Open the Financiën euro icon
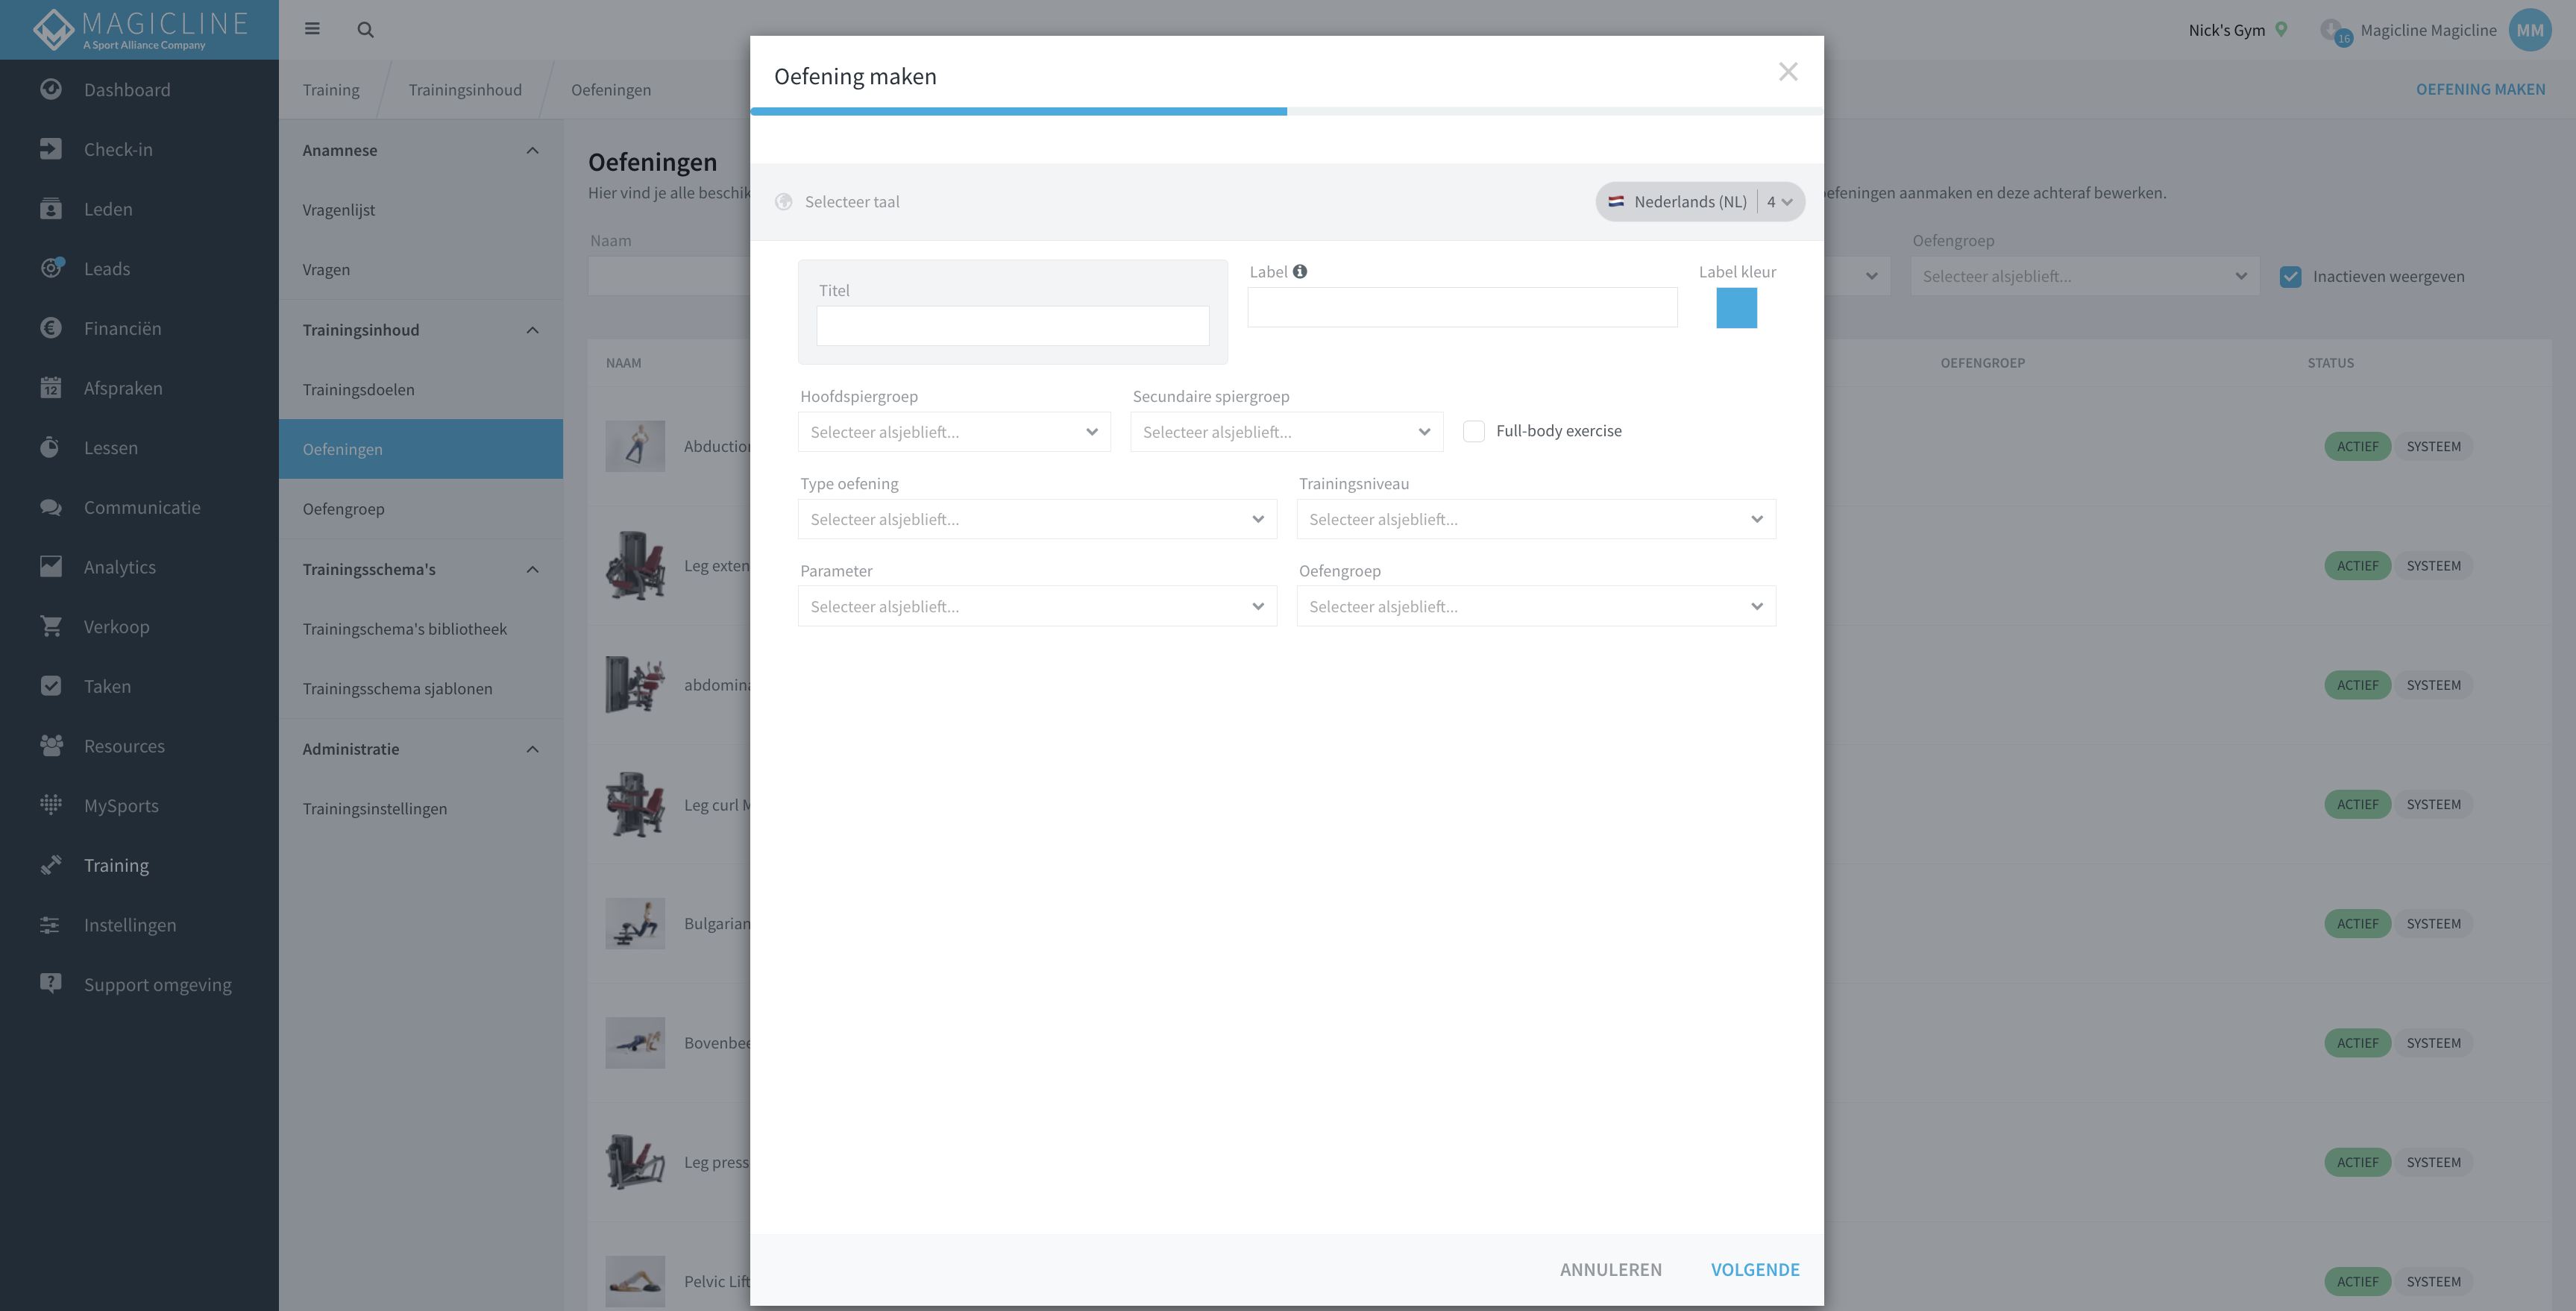The width and height of the screenshot is (2576, 1311). 51,328
